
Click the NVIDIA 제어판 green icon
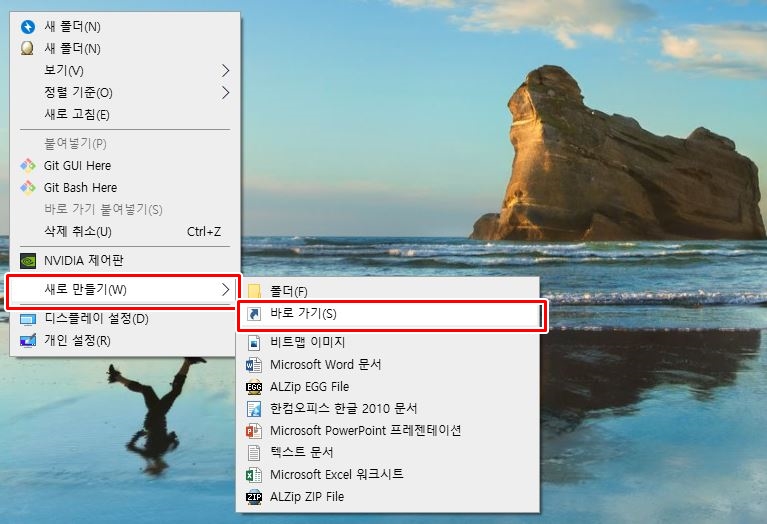[x=28, y=260]
